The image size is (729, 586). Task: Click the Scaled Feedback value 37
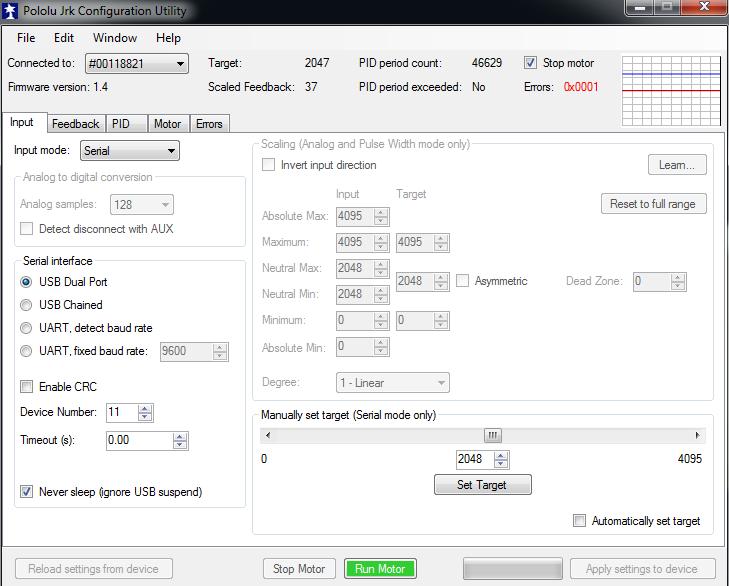pyautogui.click(x=311, y=87)
